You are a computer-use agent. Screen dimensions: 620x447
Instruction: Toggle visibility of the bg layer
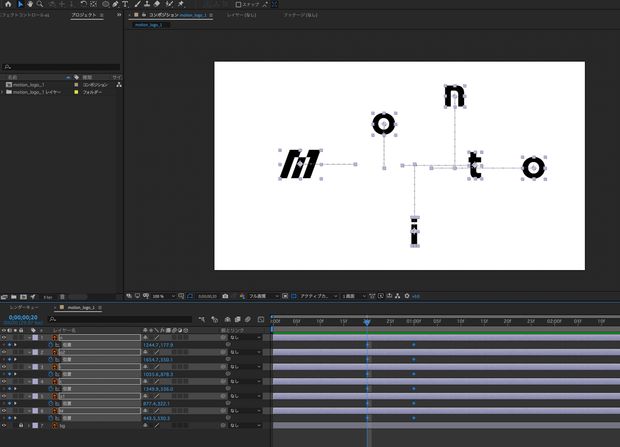point(4,425)
